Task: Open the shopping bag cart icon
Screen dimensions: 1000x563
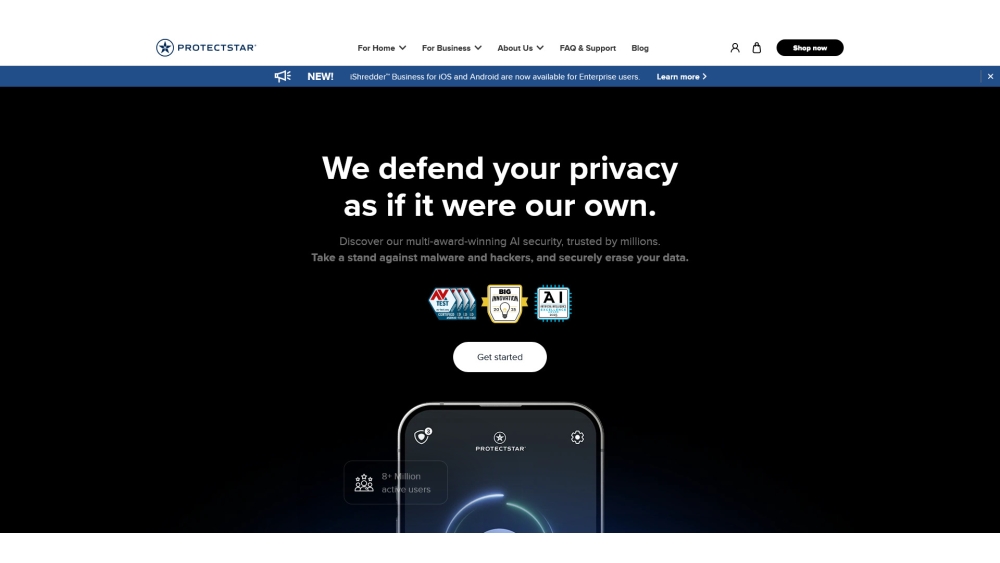Action: 756,48
